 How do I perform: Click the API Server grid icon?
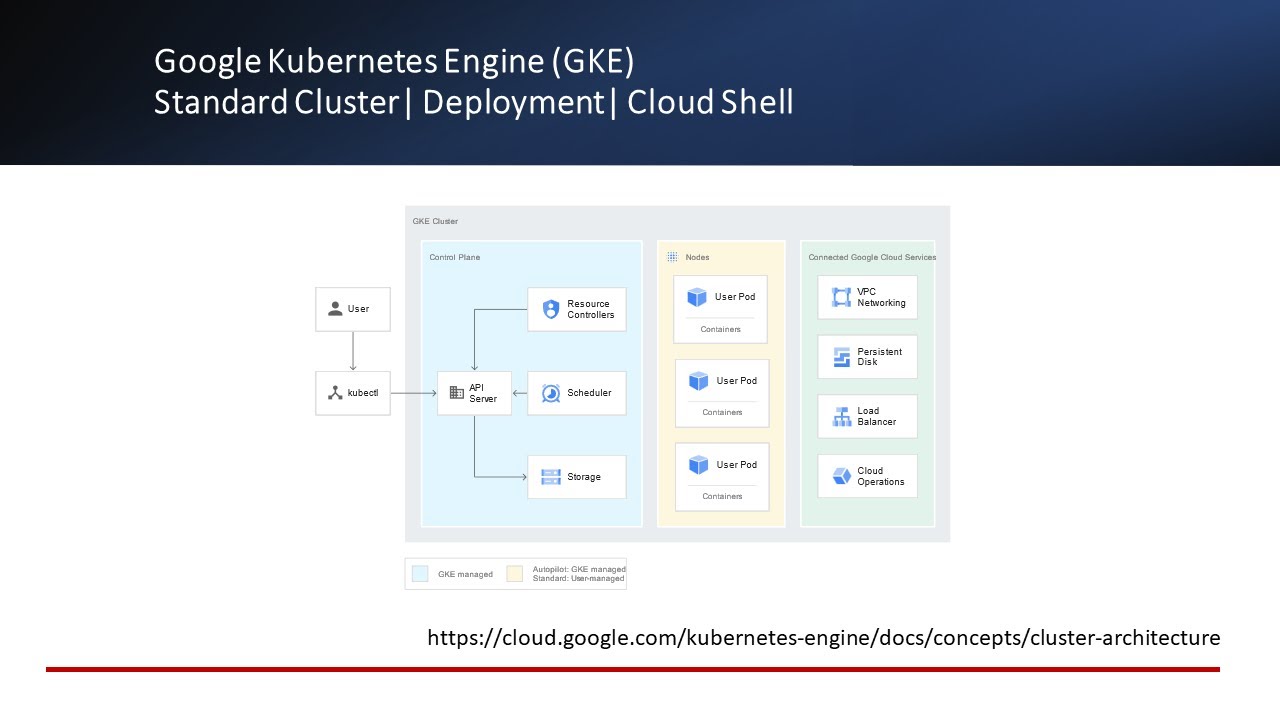point(456,393)
